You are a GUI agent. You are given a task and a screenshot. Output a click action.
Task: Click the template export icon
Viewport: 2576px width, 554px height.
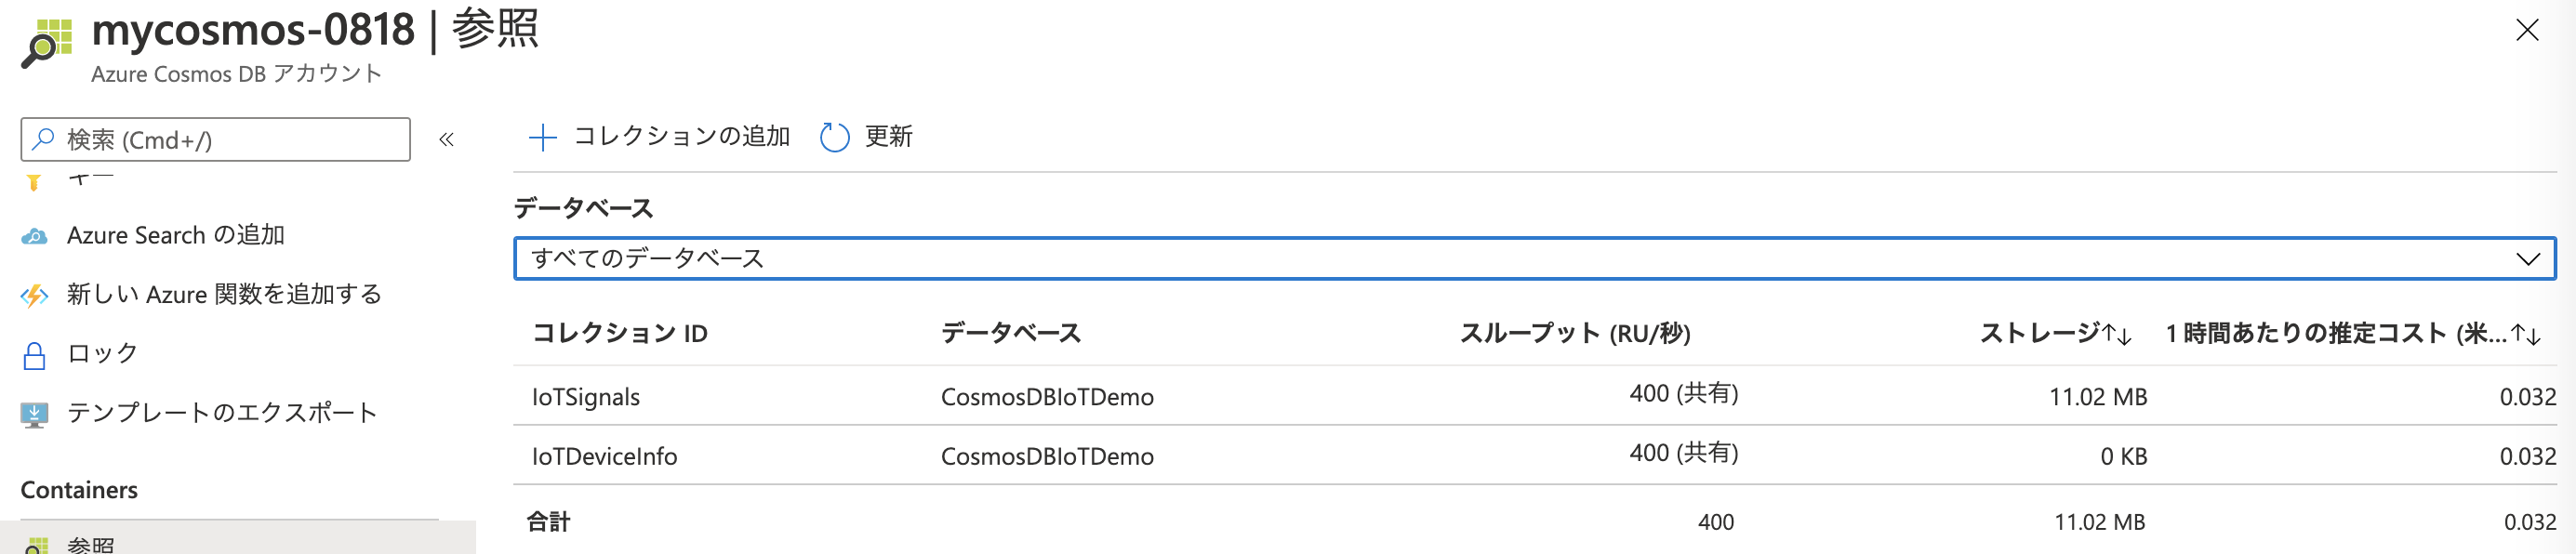tap(34, 412)
